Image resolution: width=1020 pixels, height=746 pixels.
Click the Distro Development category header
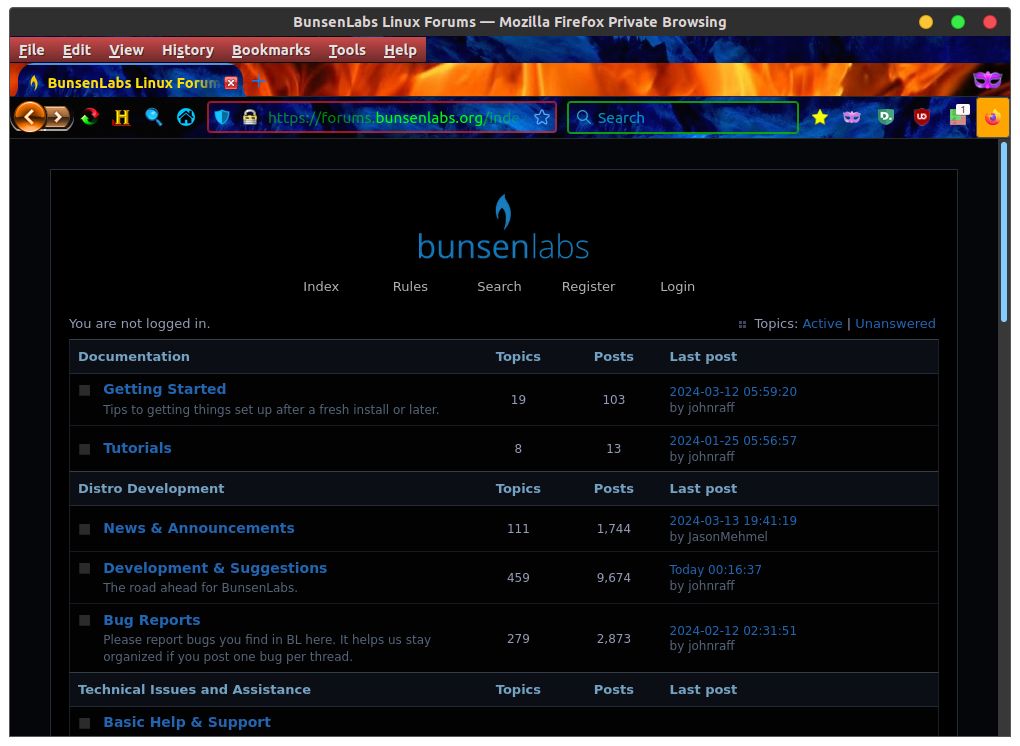click(x=151, y=488)
